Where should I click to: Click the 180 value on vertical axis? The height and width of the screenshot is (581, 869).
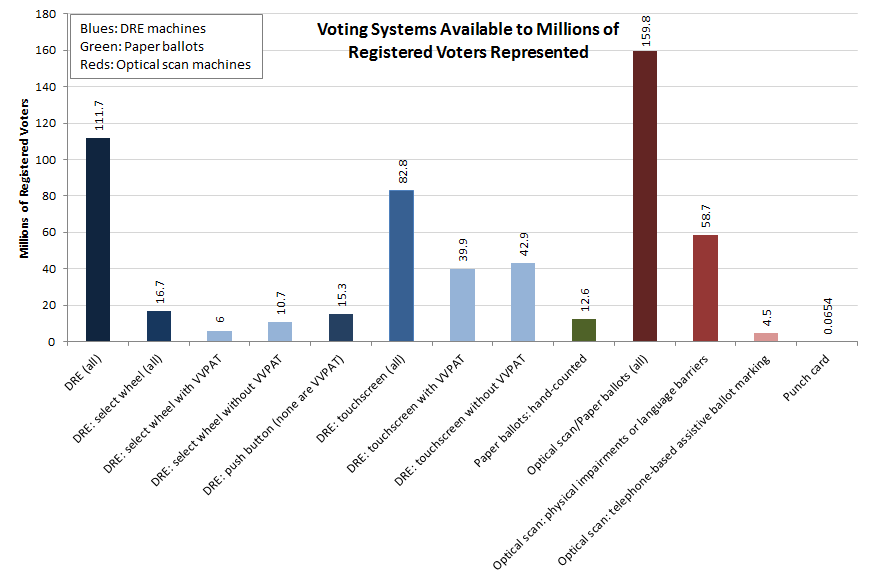(x=45, y=14)
